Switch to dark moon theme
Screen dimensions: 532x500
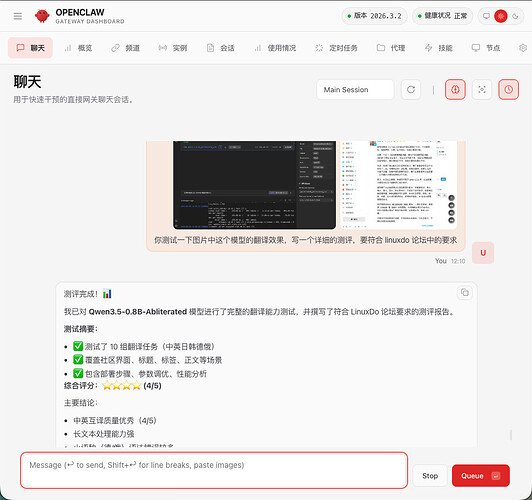[515, 16]
